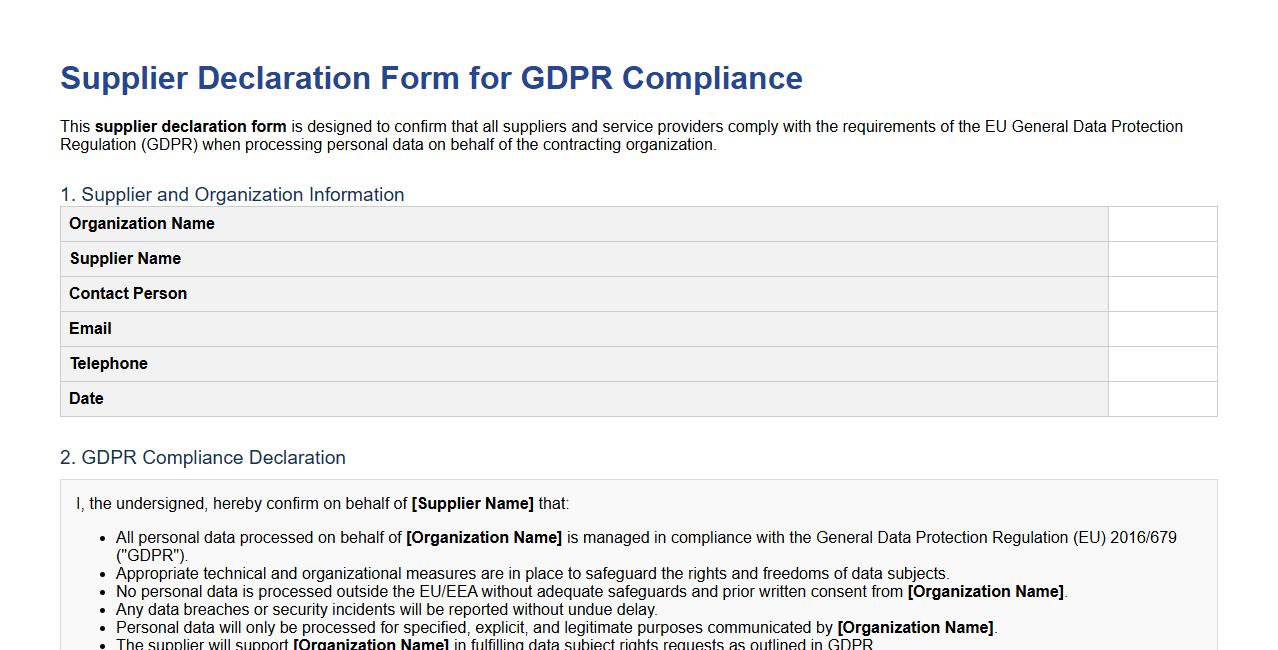Click the Supplier Name row label

(x=125, y=258)
